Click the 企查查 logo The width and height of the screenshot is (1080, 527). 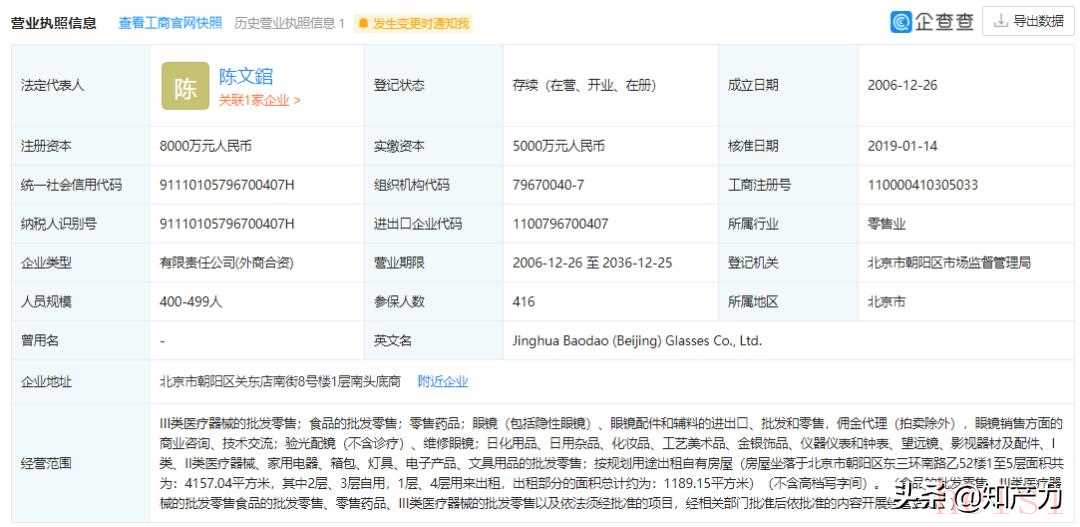click(932, 21)
